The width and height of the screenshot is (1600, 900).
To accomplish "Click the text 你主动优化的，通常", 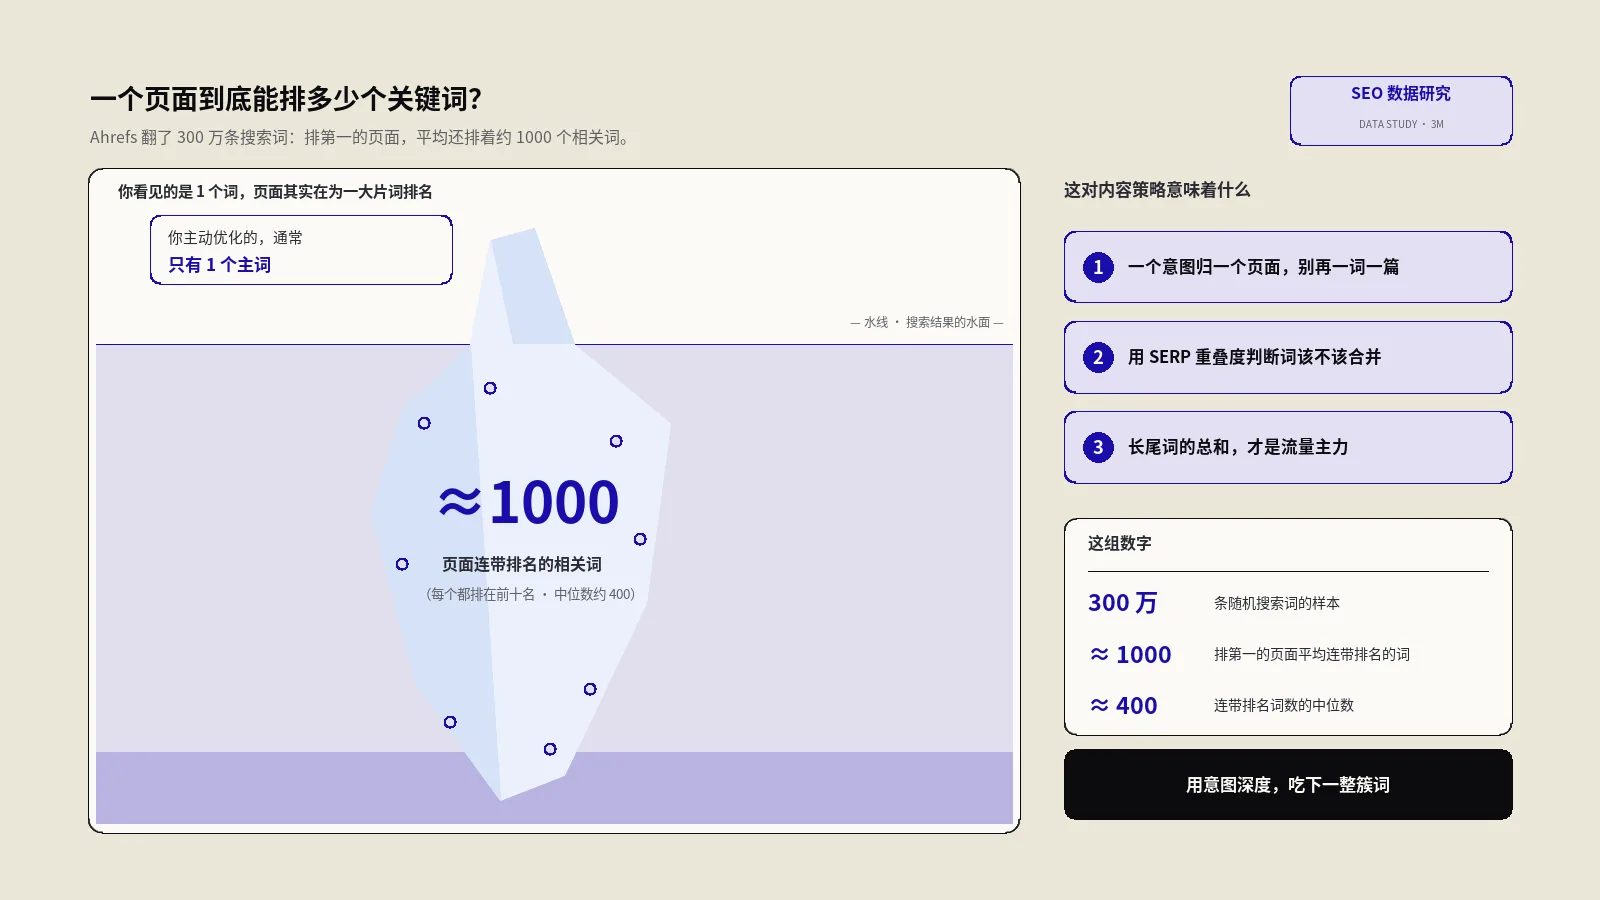I will (235, 237).
